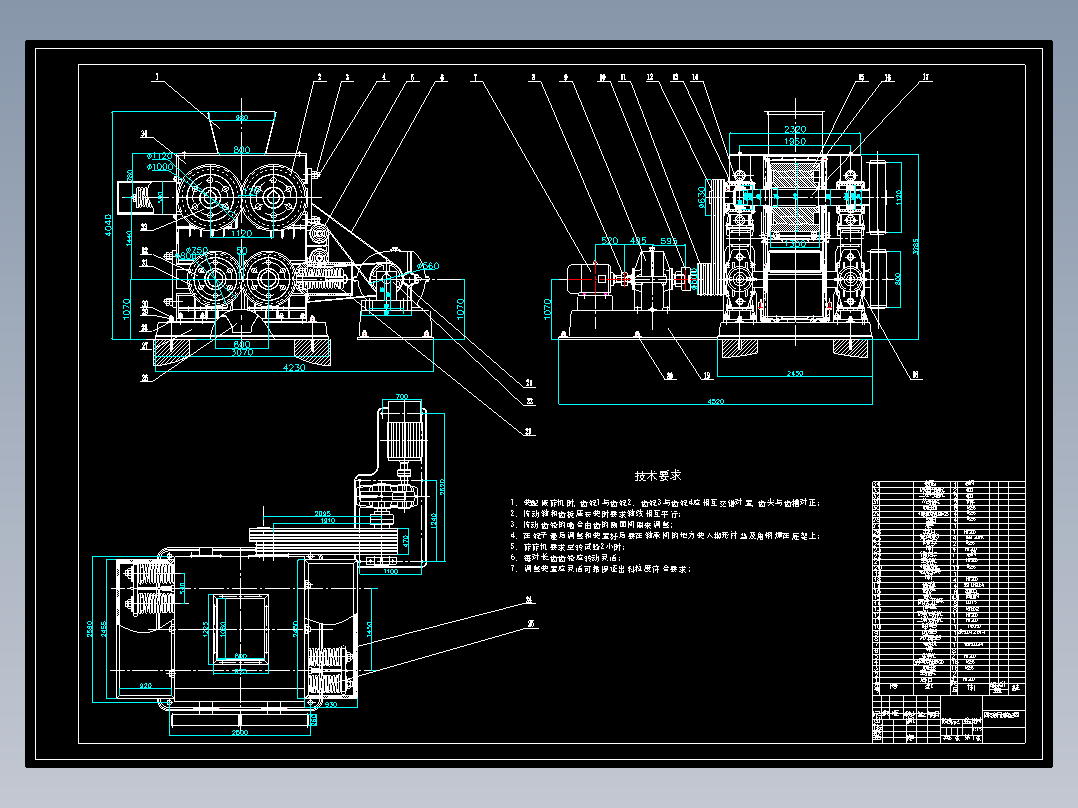This screenshot has height=808, width=1078.
Task: Select the 4230 overall width dimension
Action: point(294,367)
